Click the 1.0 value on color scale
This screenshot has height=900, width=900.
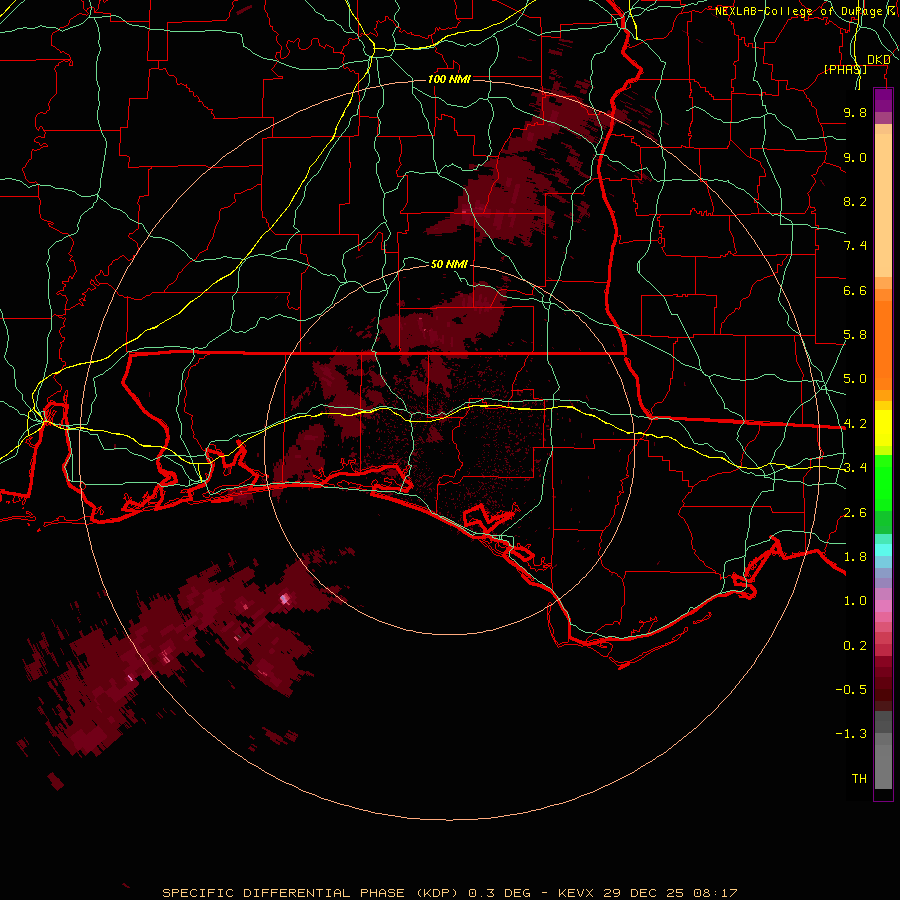[x=855, y=601]
